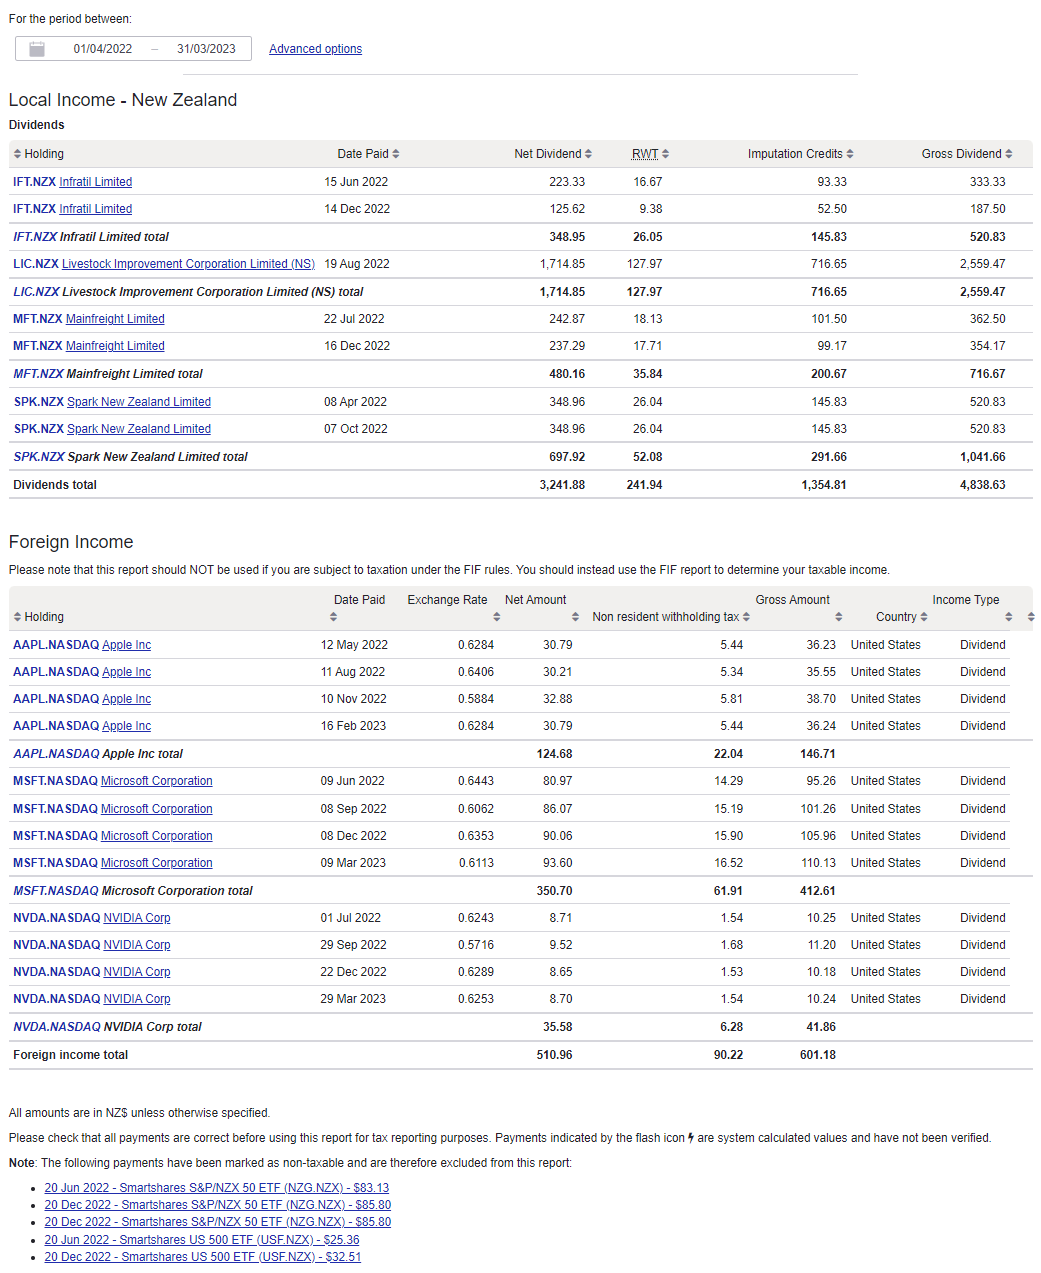Screen dimensions: 1041x1273
Task: Click Dividends total net value 3,241.88
Action: (562, 485)
